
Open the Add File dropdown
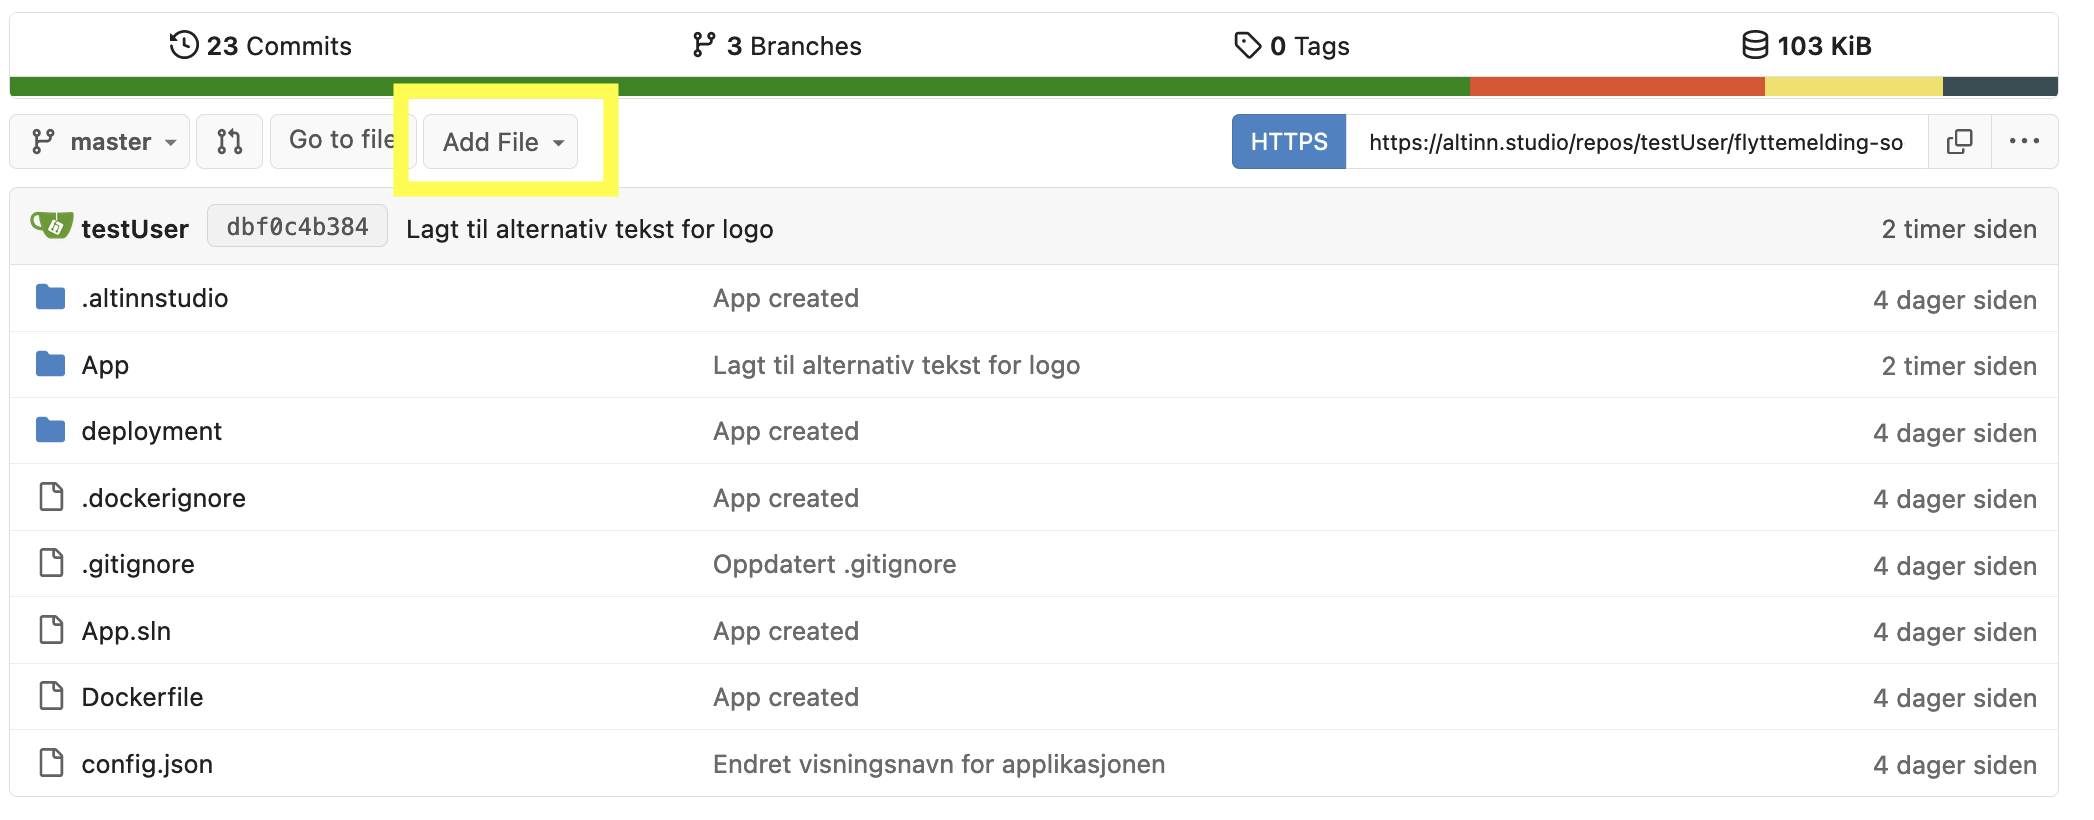pyautogui.click(x=501, y=142)
